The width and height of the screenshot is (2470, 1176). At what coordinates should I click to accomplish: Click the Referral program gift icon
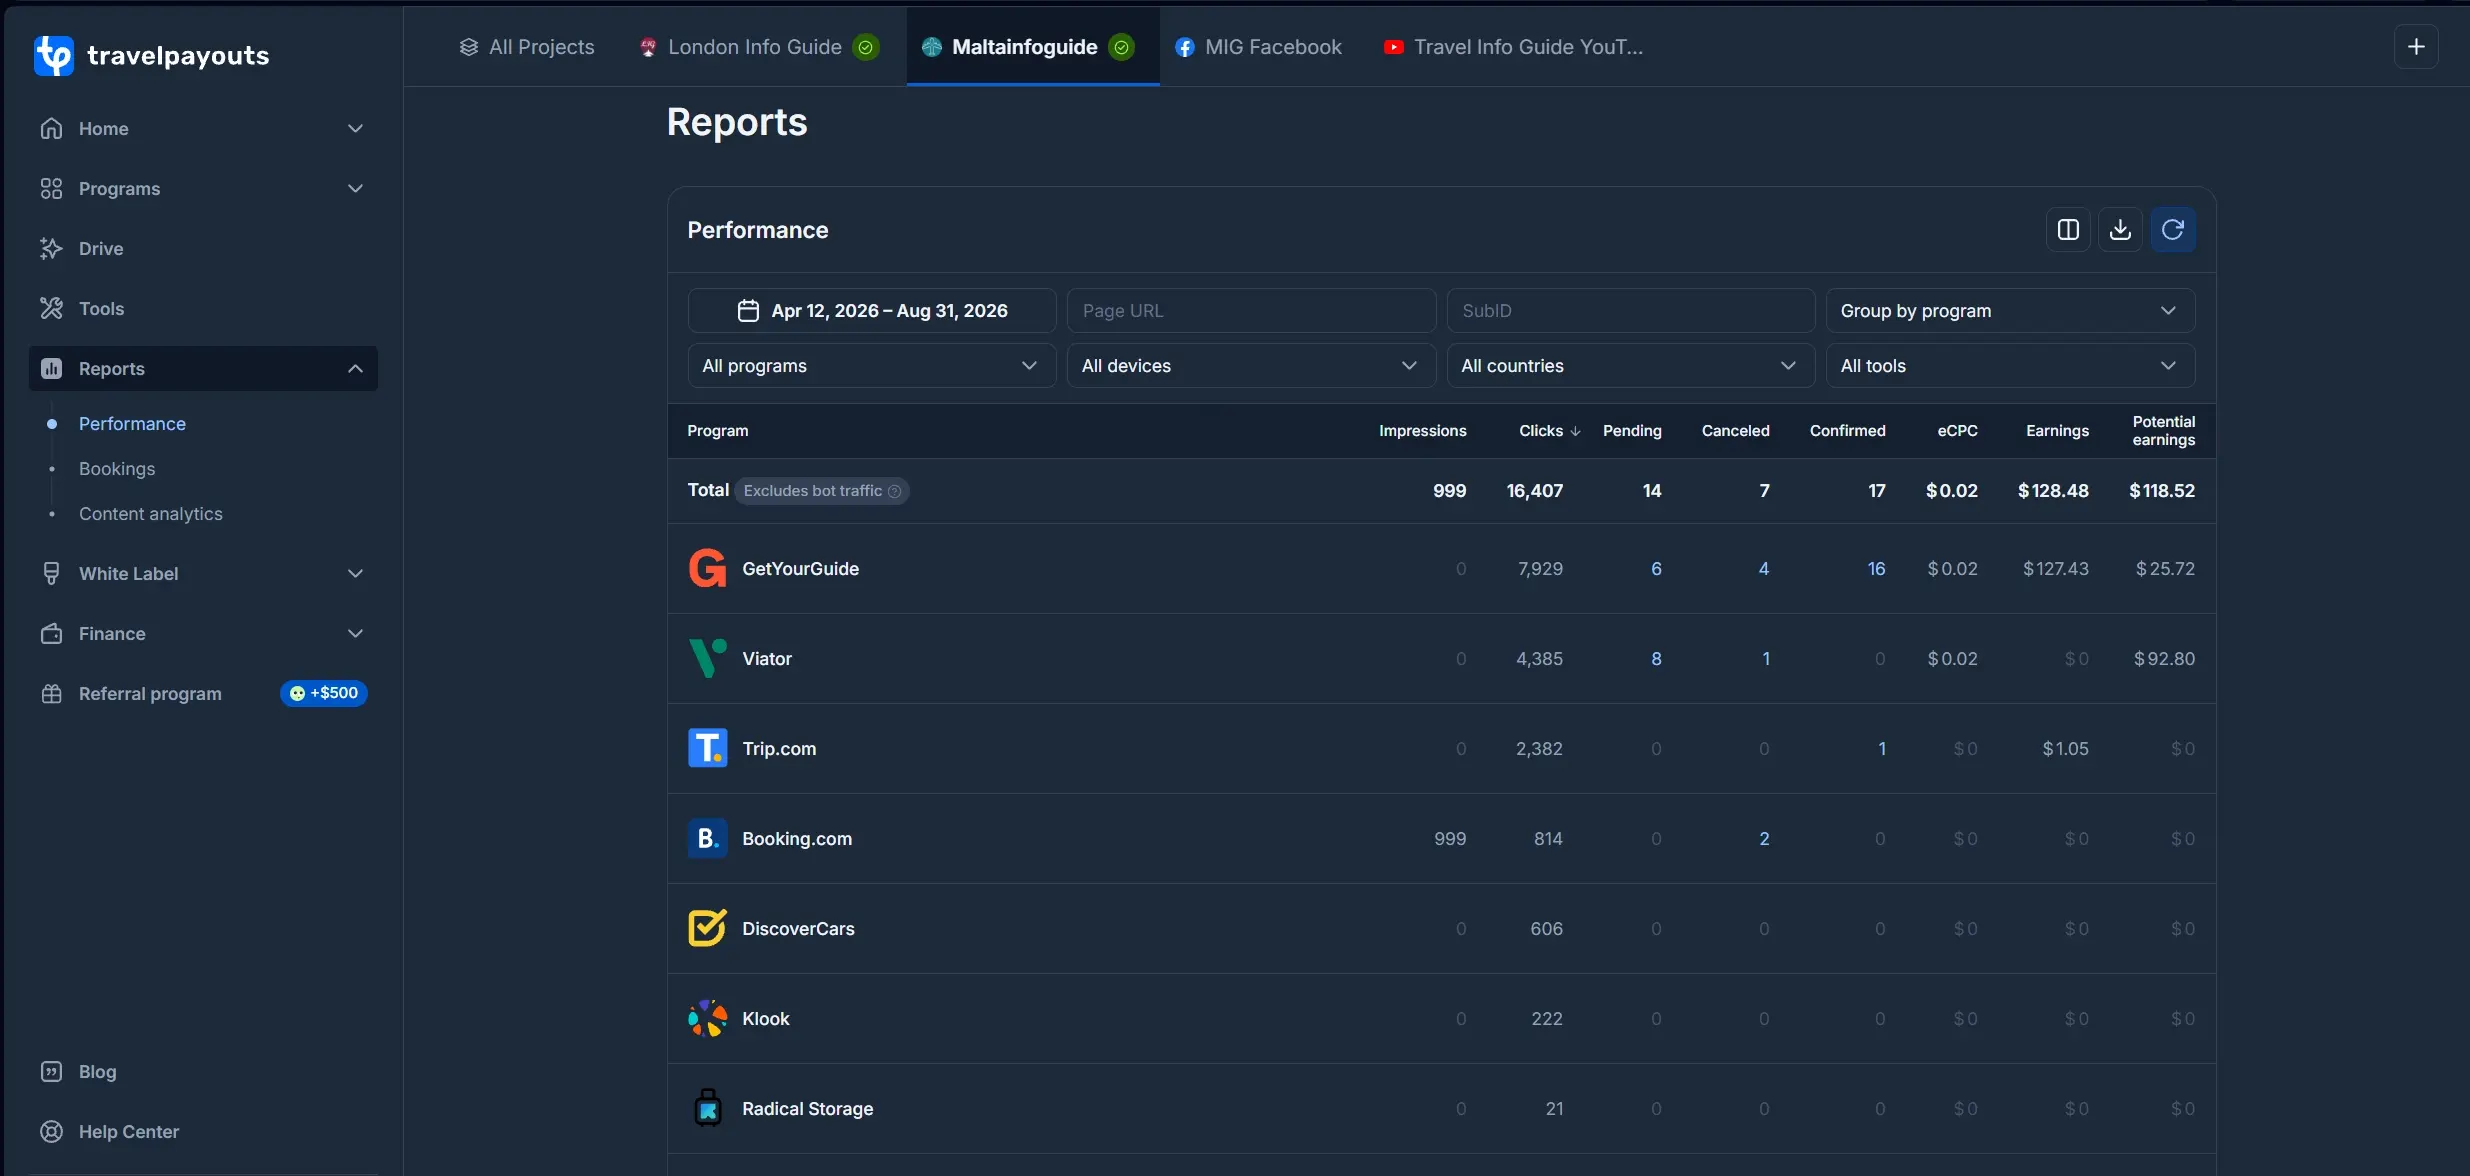(51, 694)
